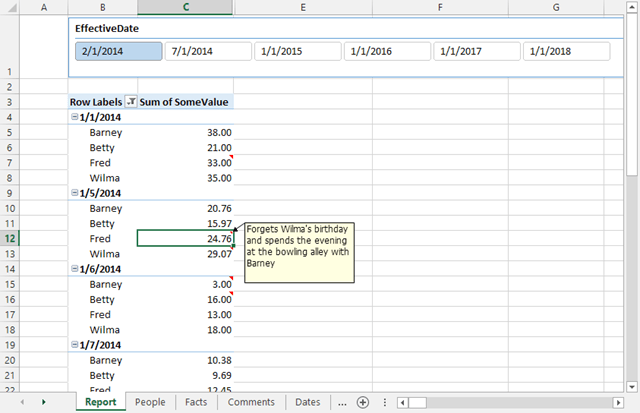640x413 pixels.
Task: Collapse the 1/6/2014 group
Action: point(75,269)
